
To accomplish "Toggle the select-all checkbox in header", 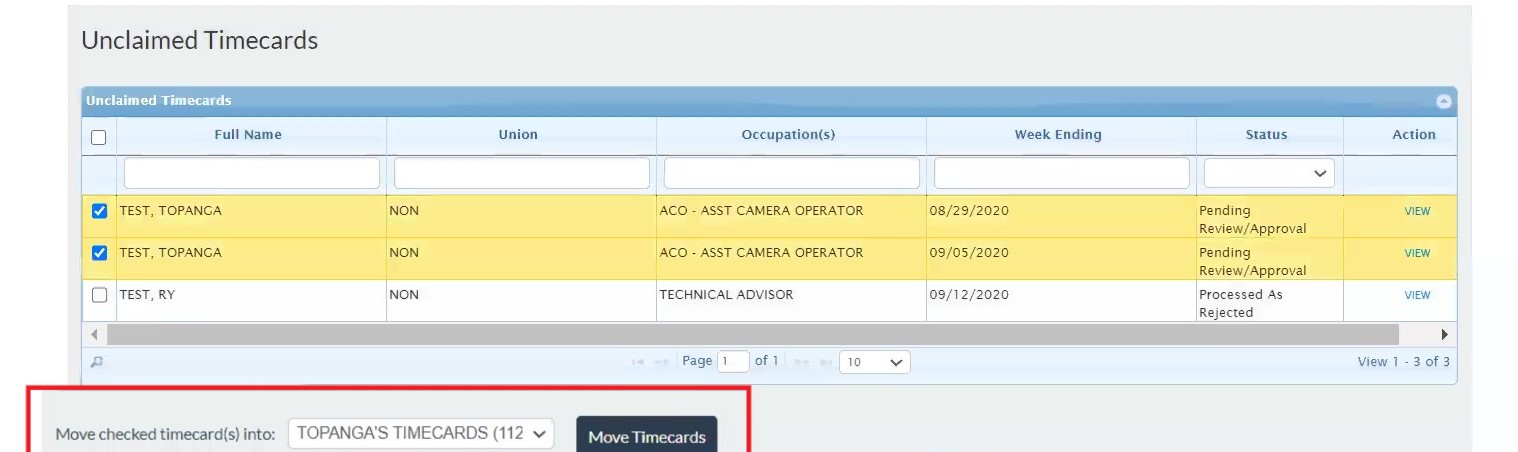I will 99,137.
